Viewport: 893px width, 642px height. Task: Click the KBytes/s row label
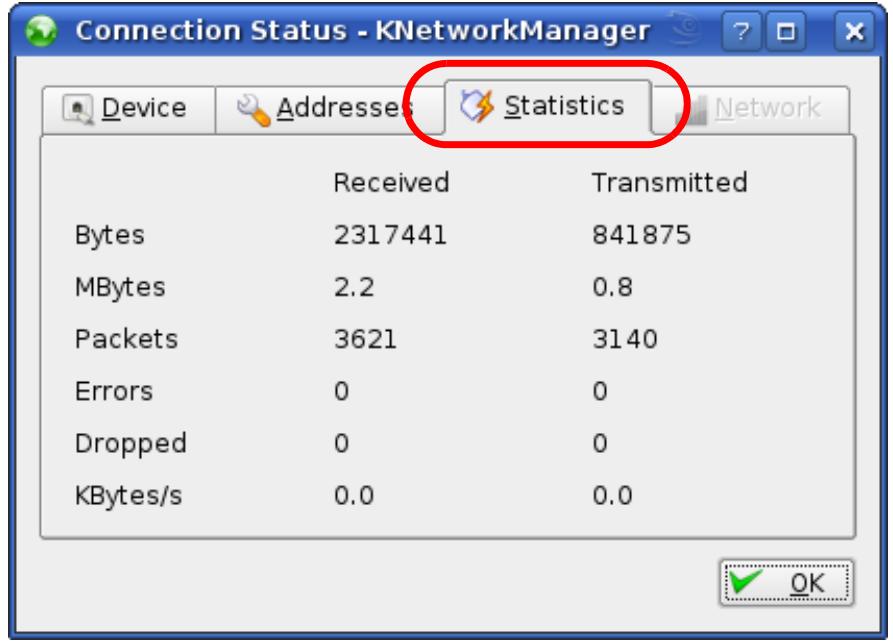129,496
